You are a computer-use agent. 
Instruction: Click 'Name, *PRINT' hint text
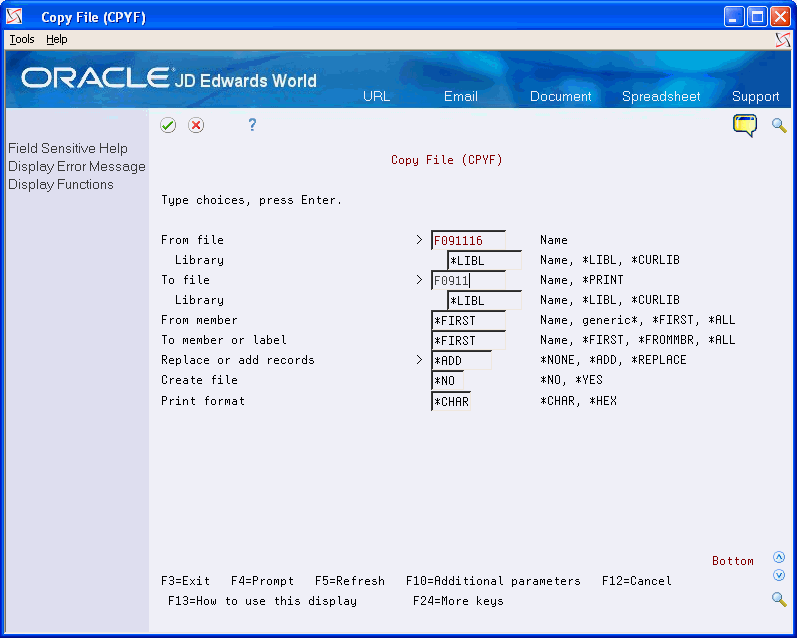(581, 280)
